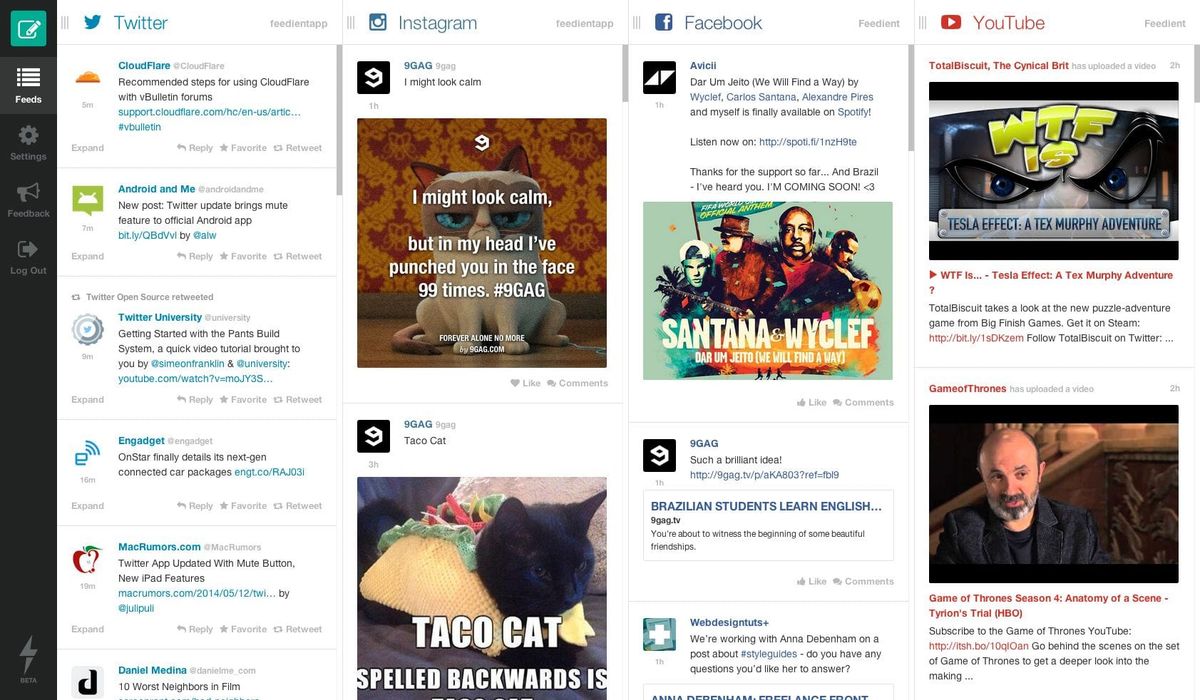Viewport: 1200px width, 700px height.
Task: Favorite the Twitter University tweet
Action: tap(243, 399)
